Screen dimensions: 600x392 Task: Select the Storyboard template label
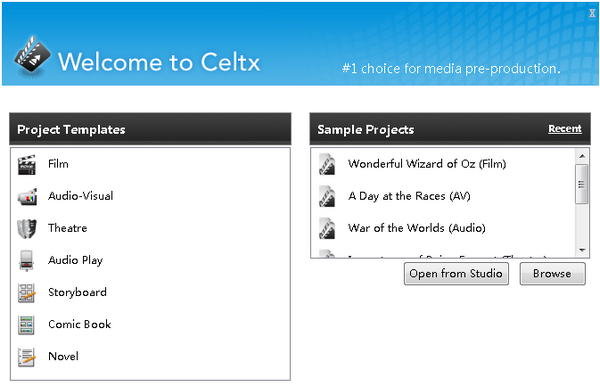(77, 292)
